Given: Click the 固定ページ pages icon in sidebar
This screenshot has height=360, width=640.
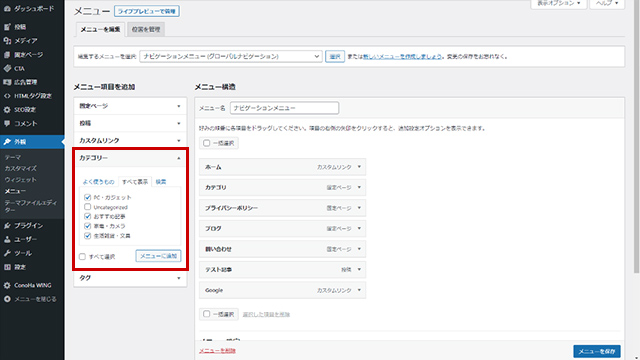Looking at the screenshot, I should 7,54.
